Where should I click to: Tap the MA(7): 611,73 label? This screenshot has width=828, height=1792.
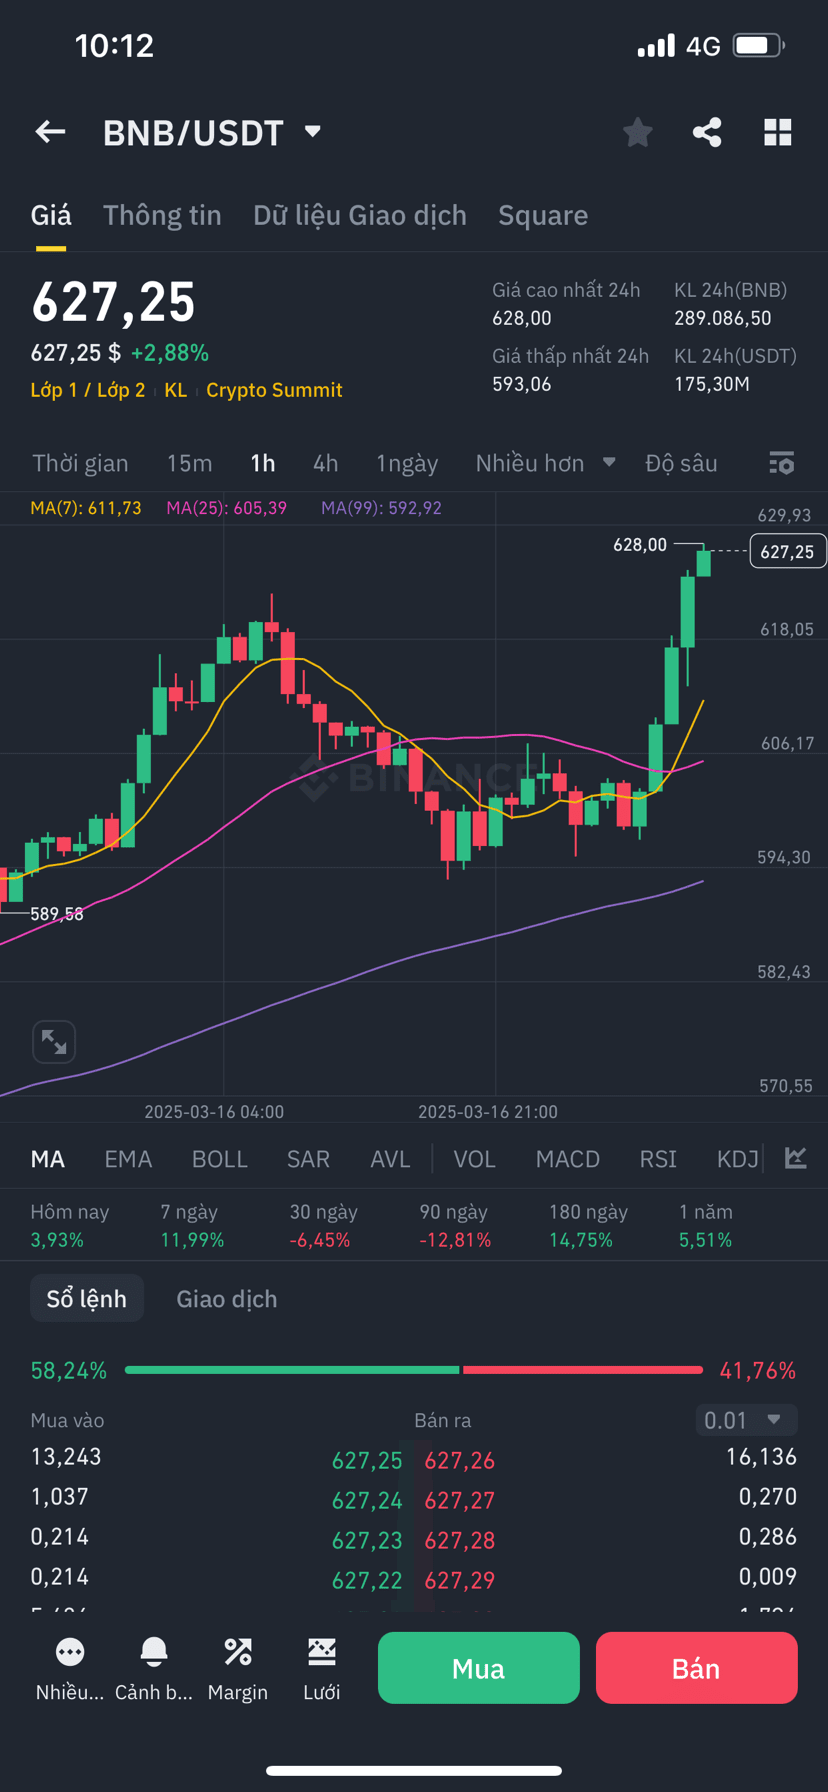click(86, 508)
